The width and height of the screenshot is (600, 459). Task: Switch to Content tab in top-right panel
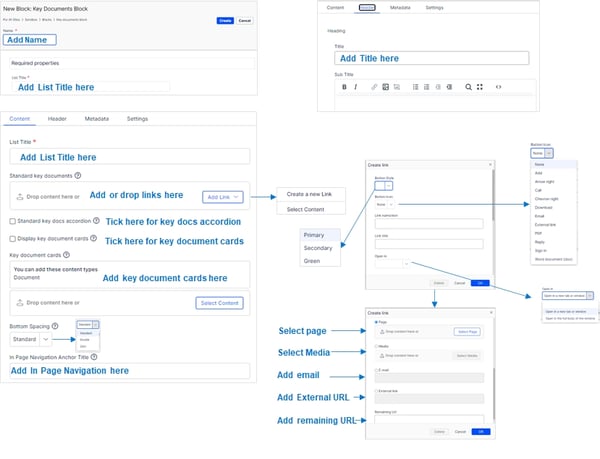click(335, 8)
